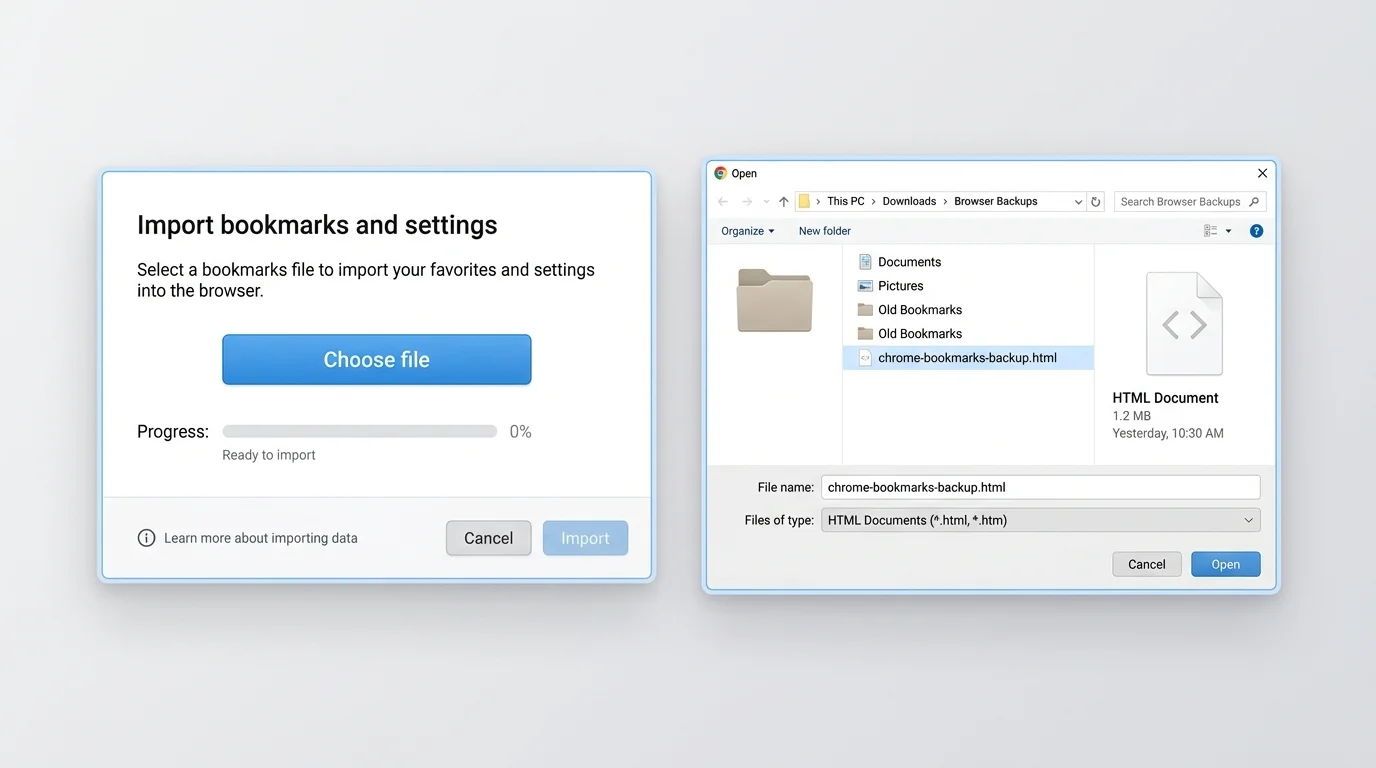Viewport: 1376px width, 768px height.
Task: Open the Files of type dropdown
Action: [x=1040, y=520]
